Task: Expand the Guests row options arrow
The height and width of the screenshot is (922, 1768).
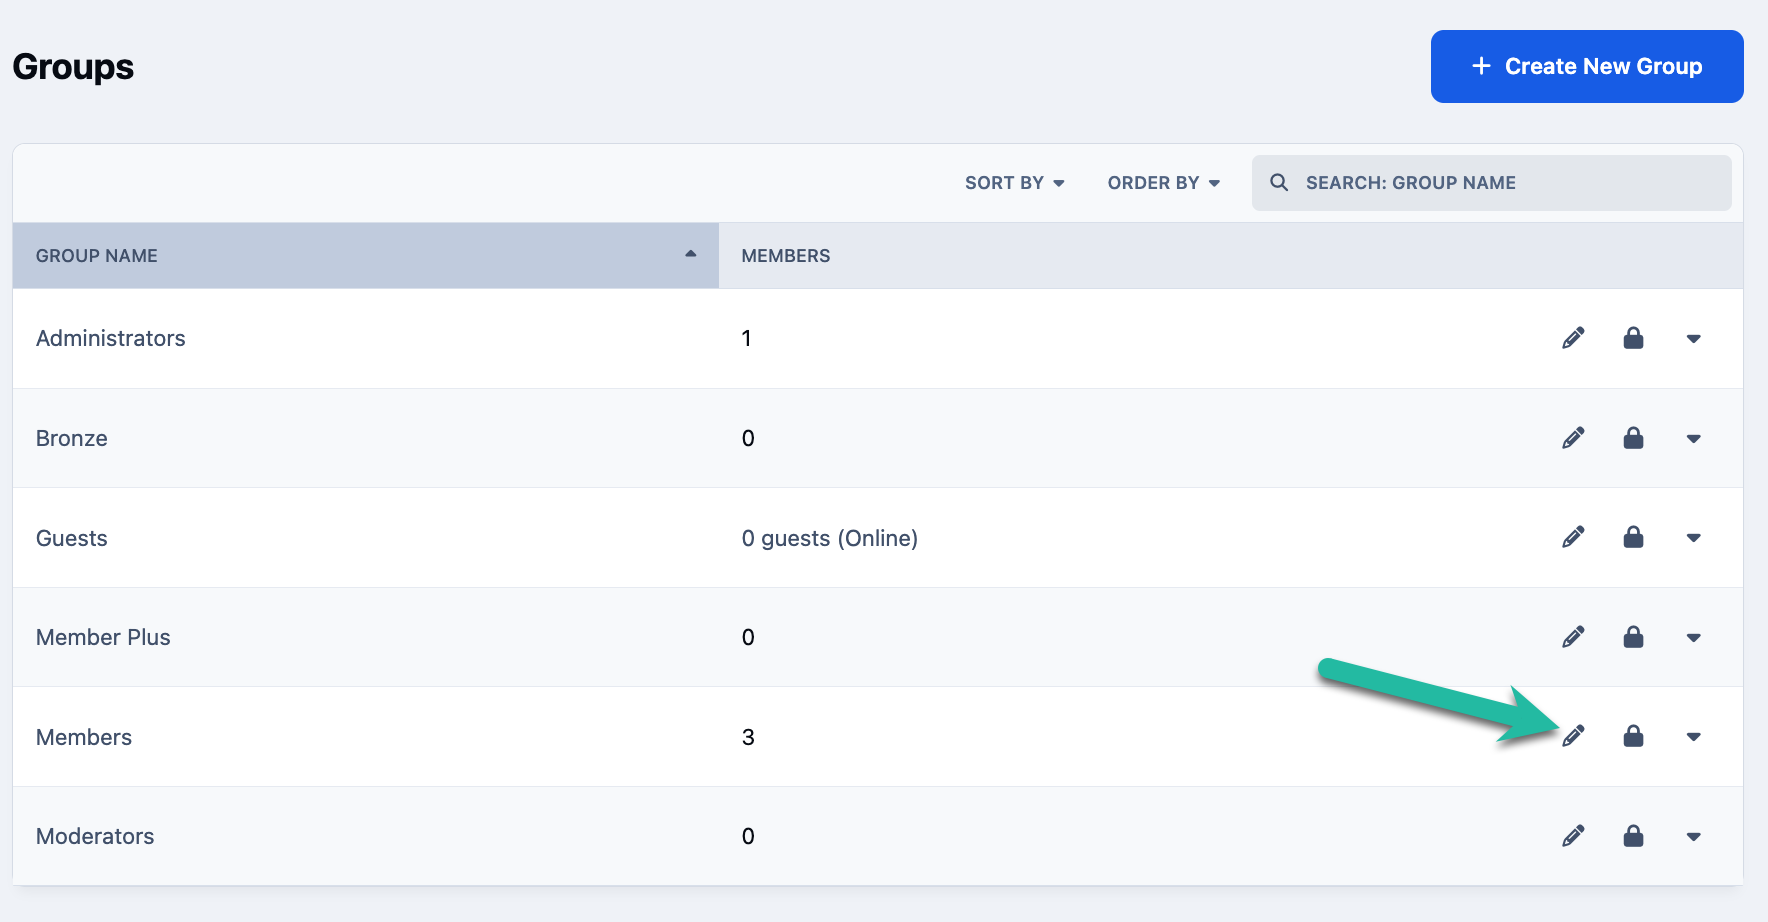Action: click(1693, 538)
